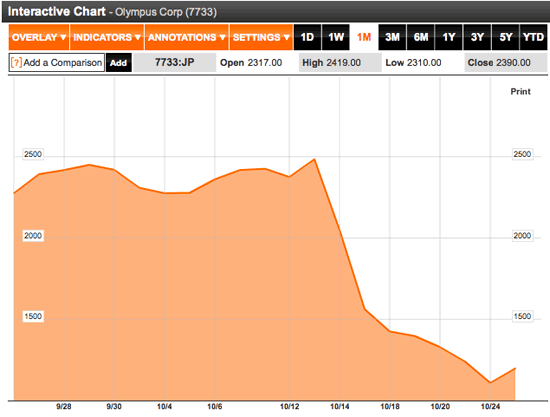550x417 pixels.
Task: Open the Settings dropdown
Action: click(x=261, y=37)
